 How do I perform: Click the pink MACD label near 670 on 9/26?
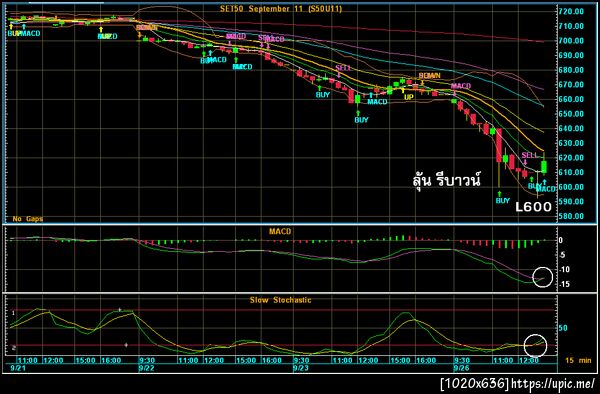[461, 86]
